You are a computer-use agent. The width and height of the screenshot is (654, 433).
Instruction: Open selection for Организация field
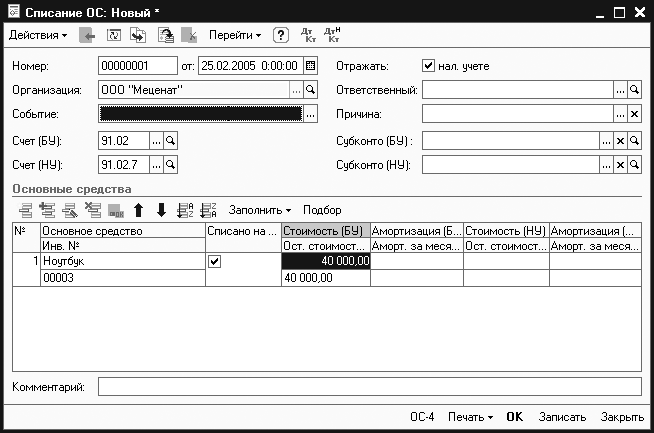coord(296,90)
